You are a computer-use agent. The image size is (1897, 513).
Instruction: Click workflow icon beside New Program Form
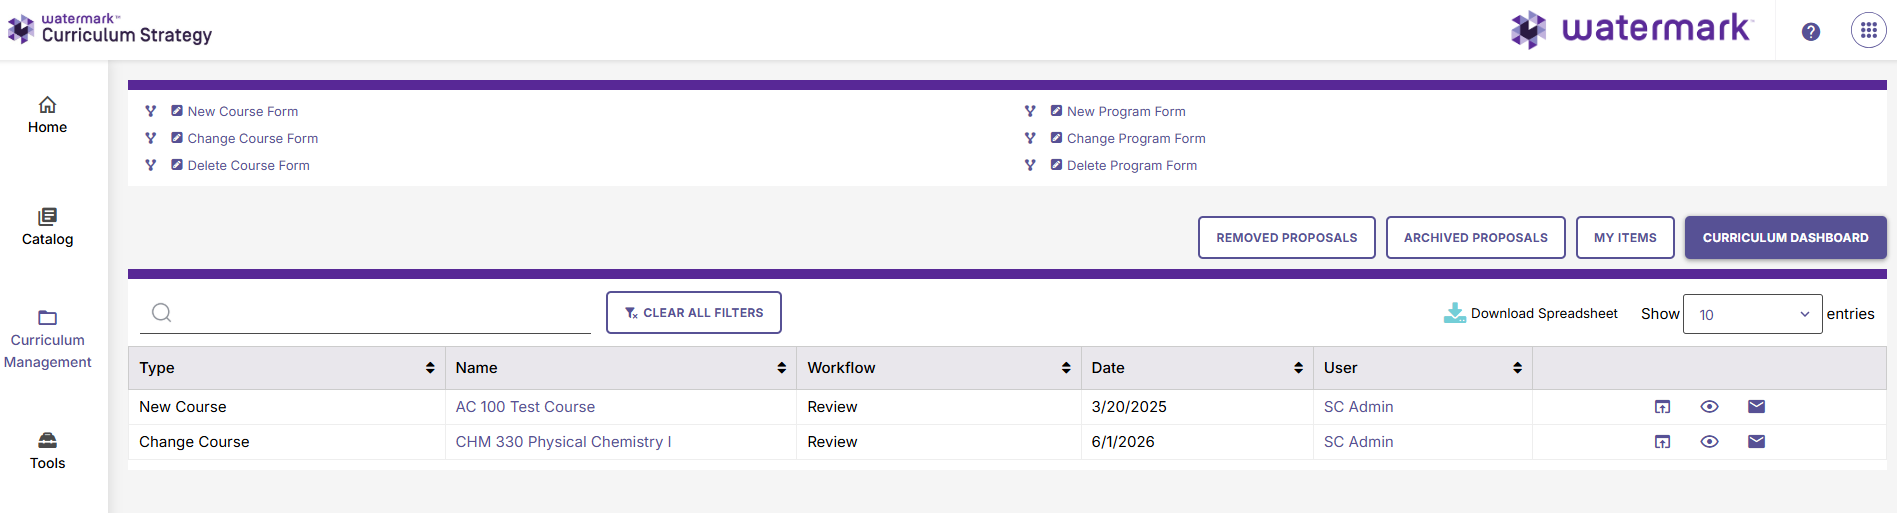1030,111
